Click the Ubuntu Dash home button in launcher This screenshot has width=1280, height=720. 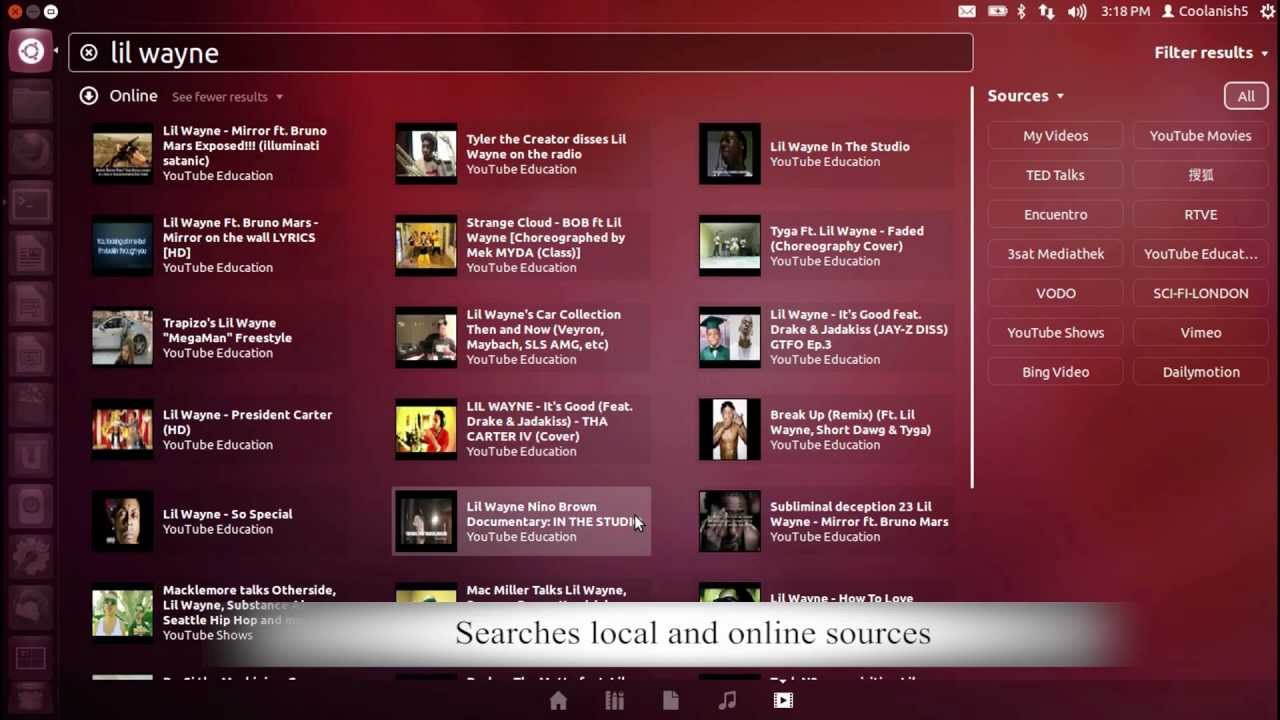click(x=31, y=51)
